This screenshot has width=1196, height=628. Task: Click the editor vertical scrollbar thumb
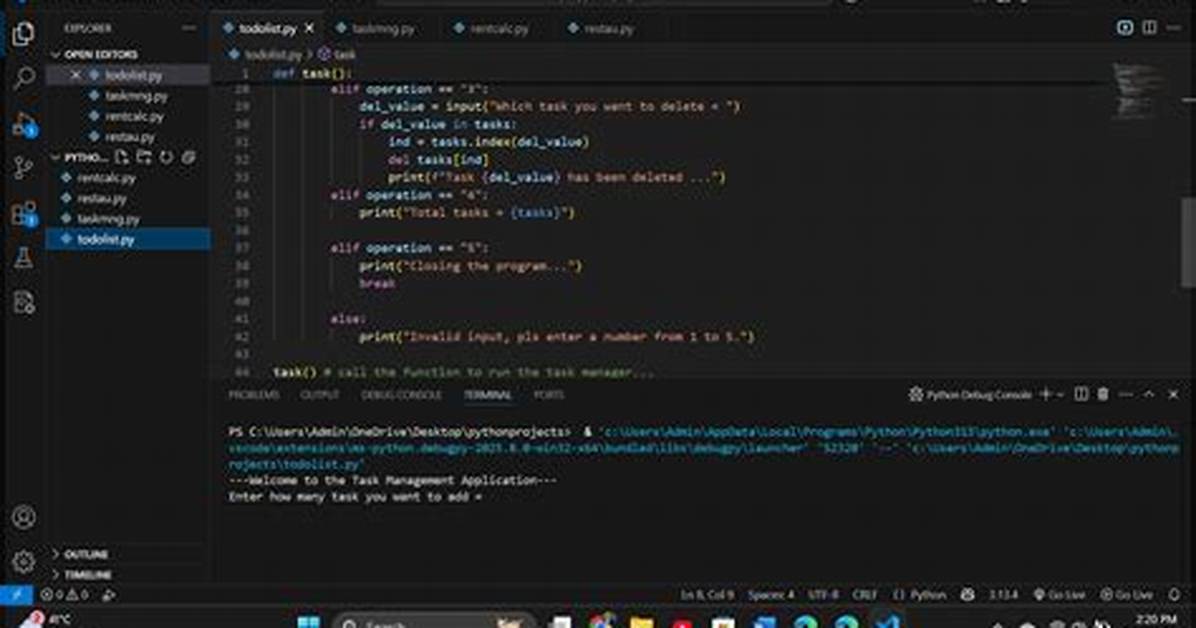[x=1188, y=242]
